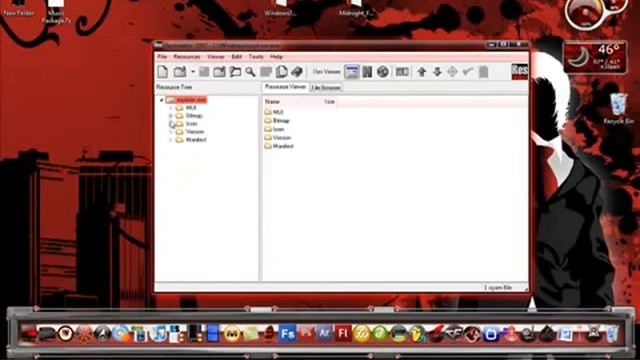This screenshot has height=360, width=640.
Task: Click the toolbar icon left of Res Viewer label
Action: pyautogui.click(x=297, y=72)
